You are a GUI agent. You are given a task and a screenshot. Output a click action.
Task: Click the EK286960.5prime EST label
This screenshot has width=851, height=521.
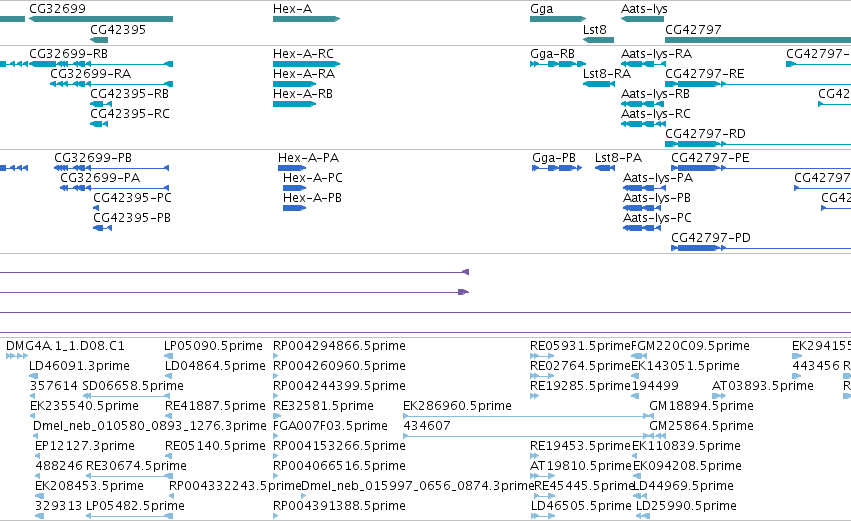[x=457, y=406]
